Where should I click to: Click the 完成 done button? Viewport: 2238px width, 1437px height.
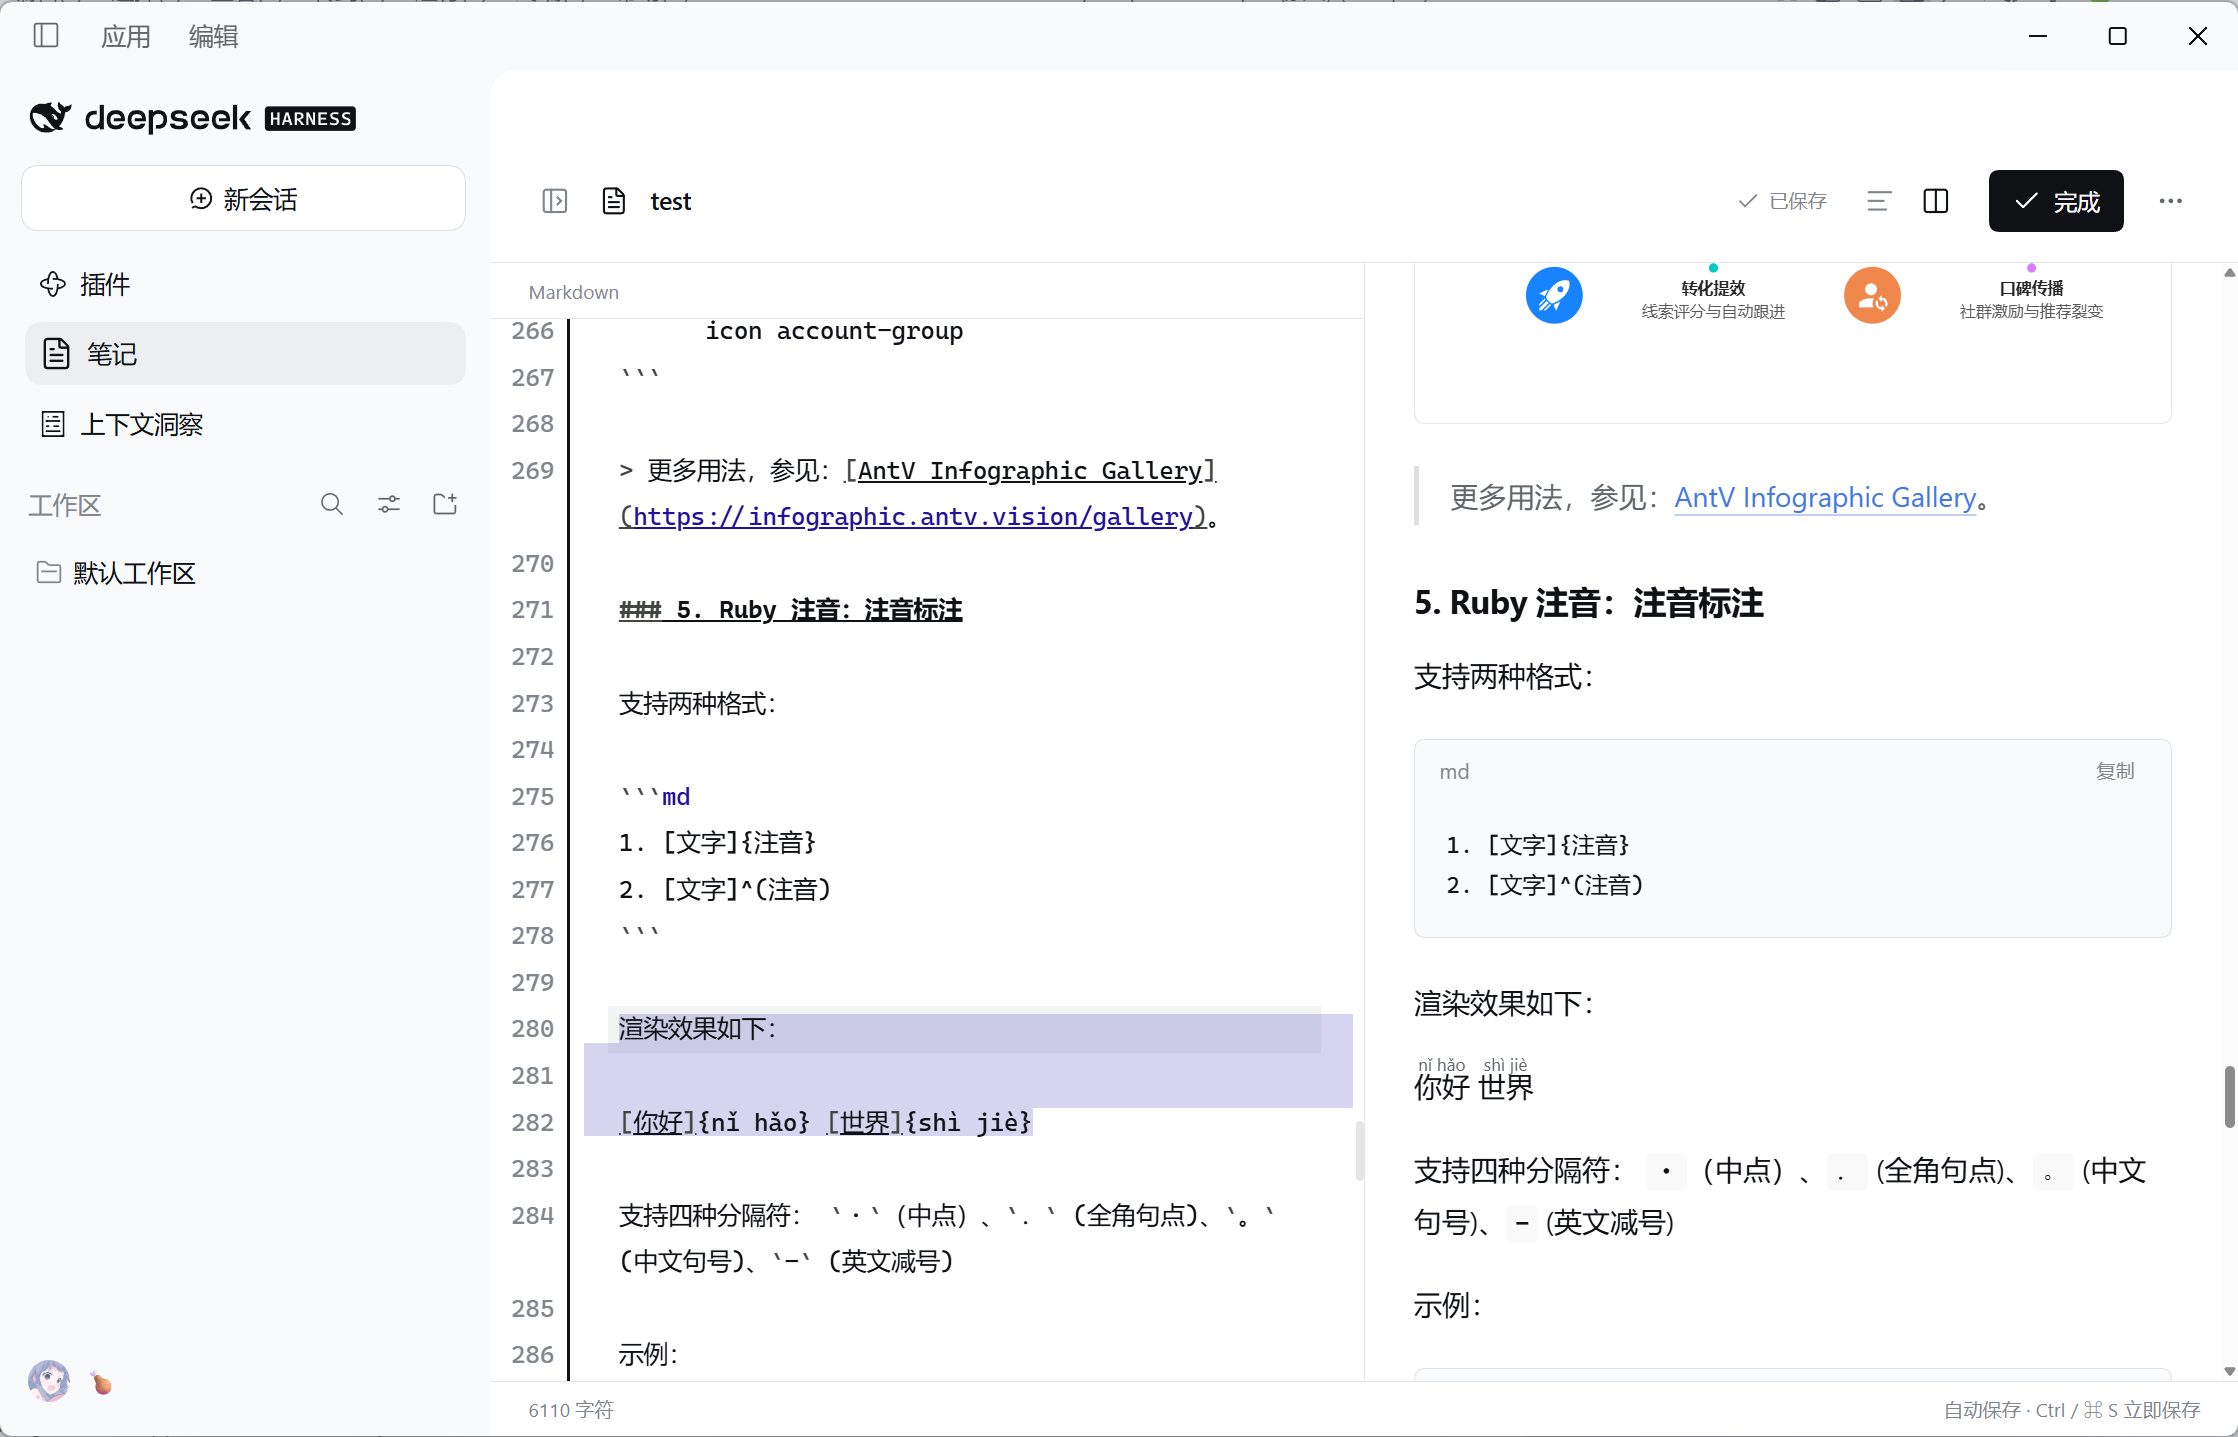[x=2056, y=201]
